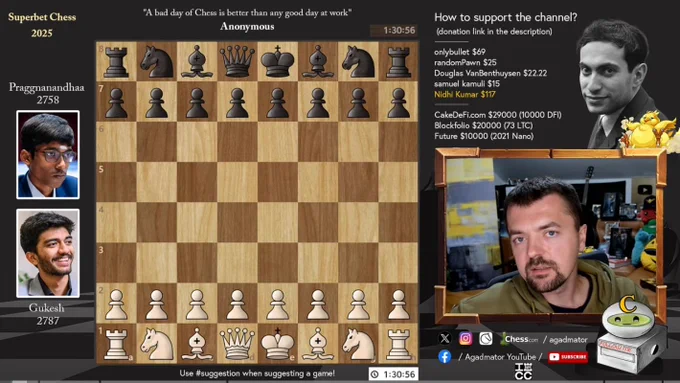
Task: Select the white bishop on c1
Action: coord(197,344)
